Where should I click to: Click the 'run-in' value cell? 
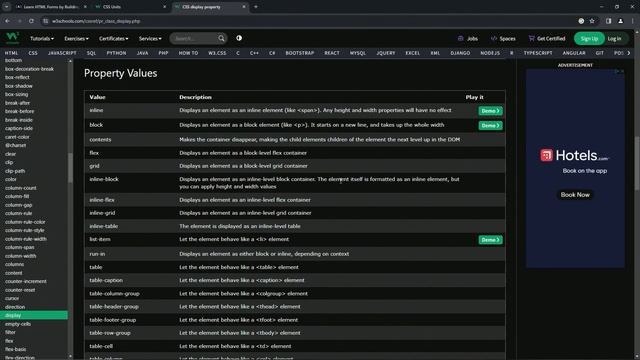97,254
